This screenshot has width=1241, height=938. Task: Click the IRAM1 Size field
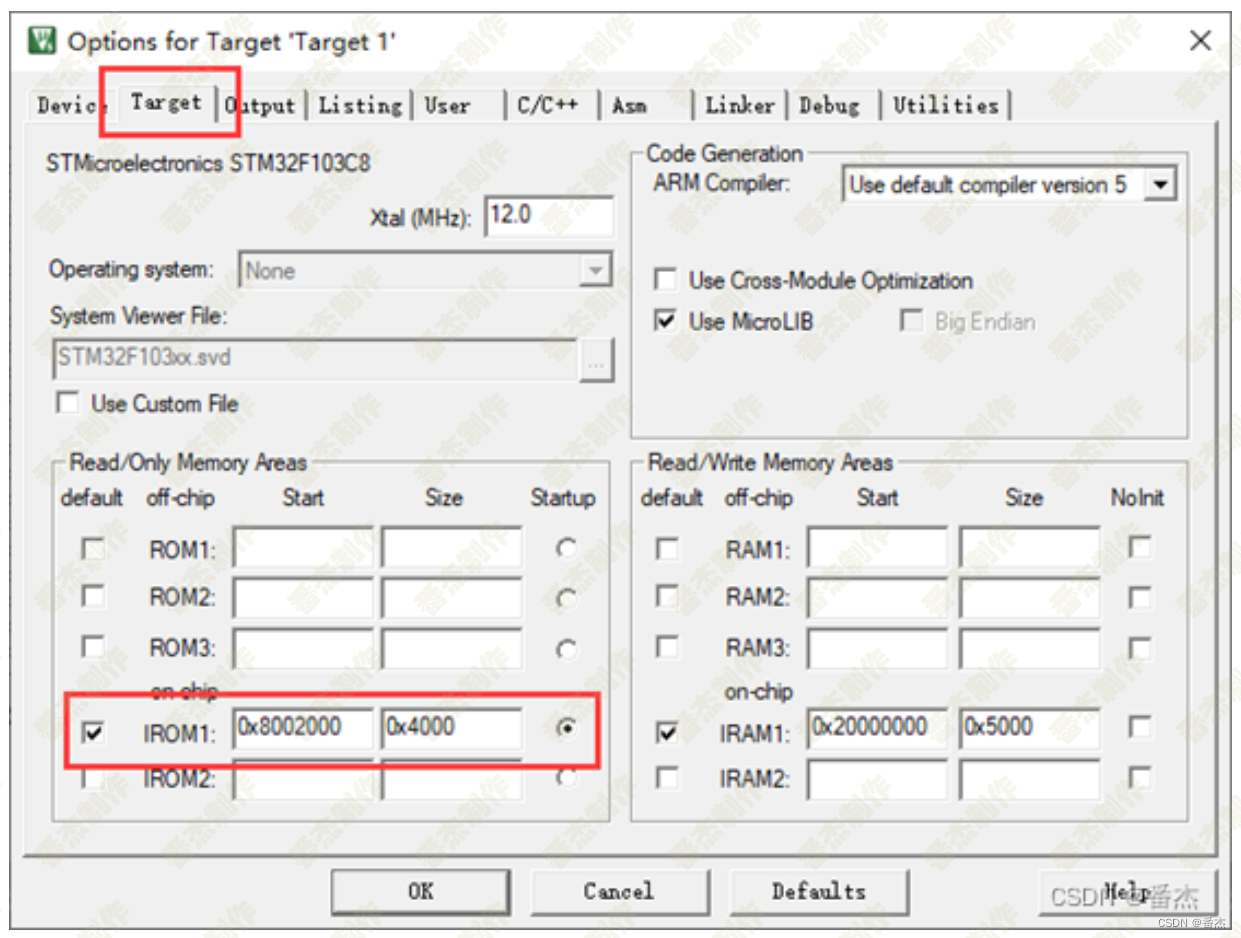(x=1029, y=730)
